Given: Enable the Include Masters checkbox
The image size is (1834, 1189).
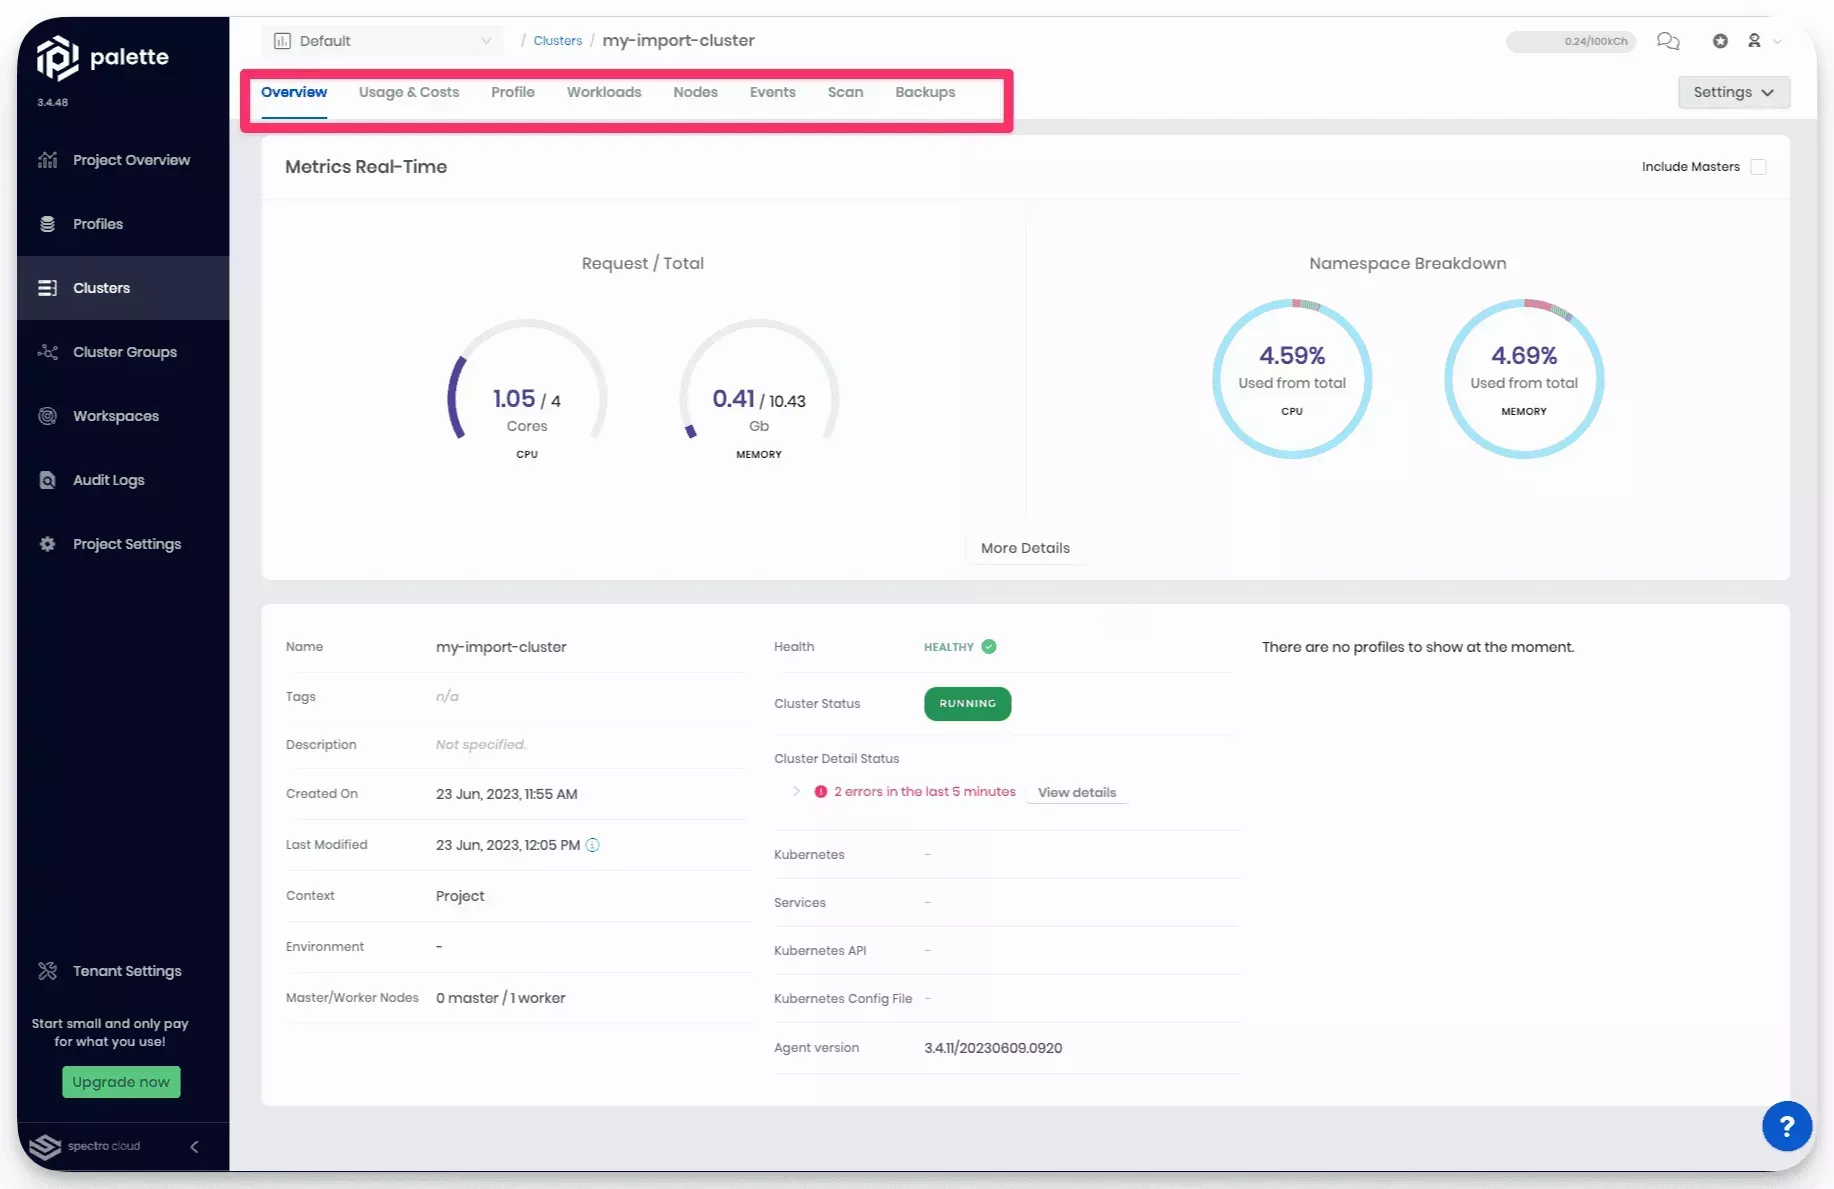Looking at the screenshot, I should pyautogui.click(x=1760, y=166).
